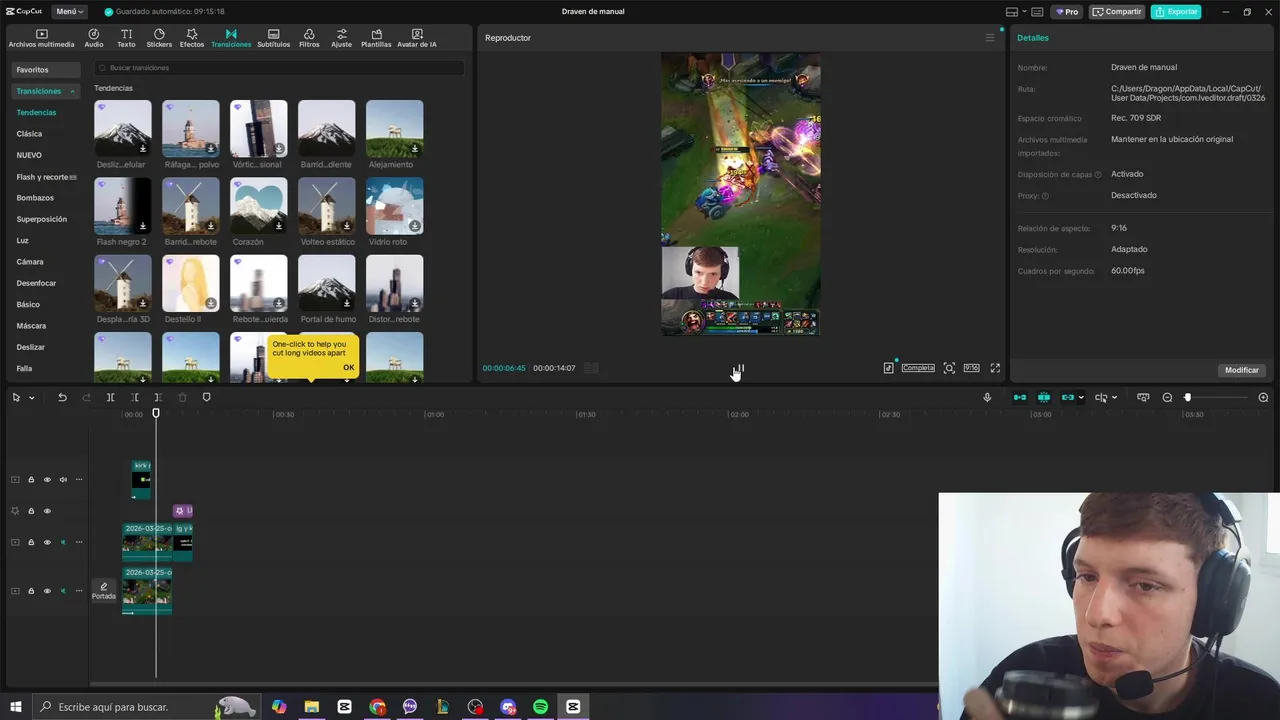Toggle the linkage button in timeline
This screenshot has height=720, width=1280.
pyautogui.click(x=1067, y=397)
